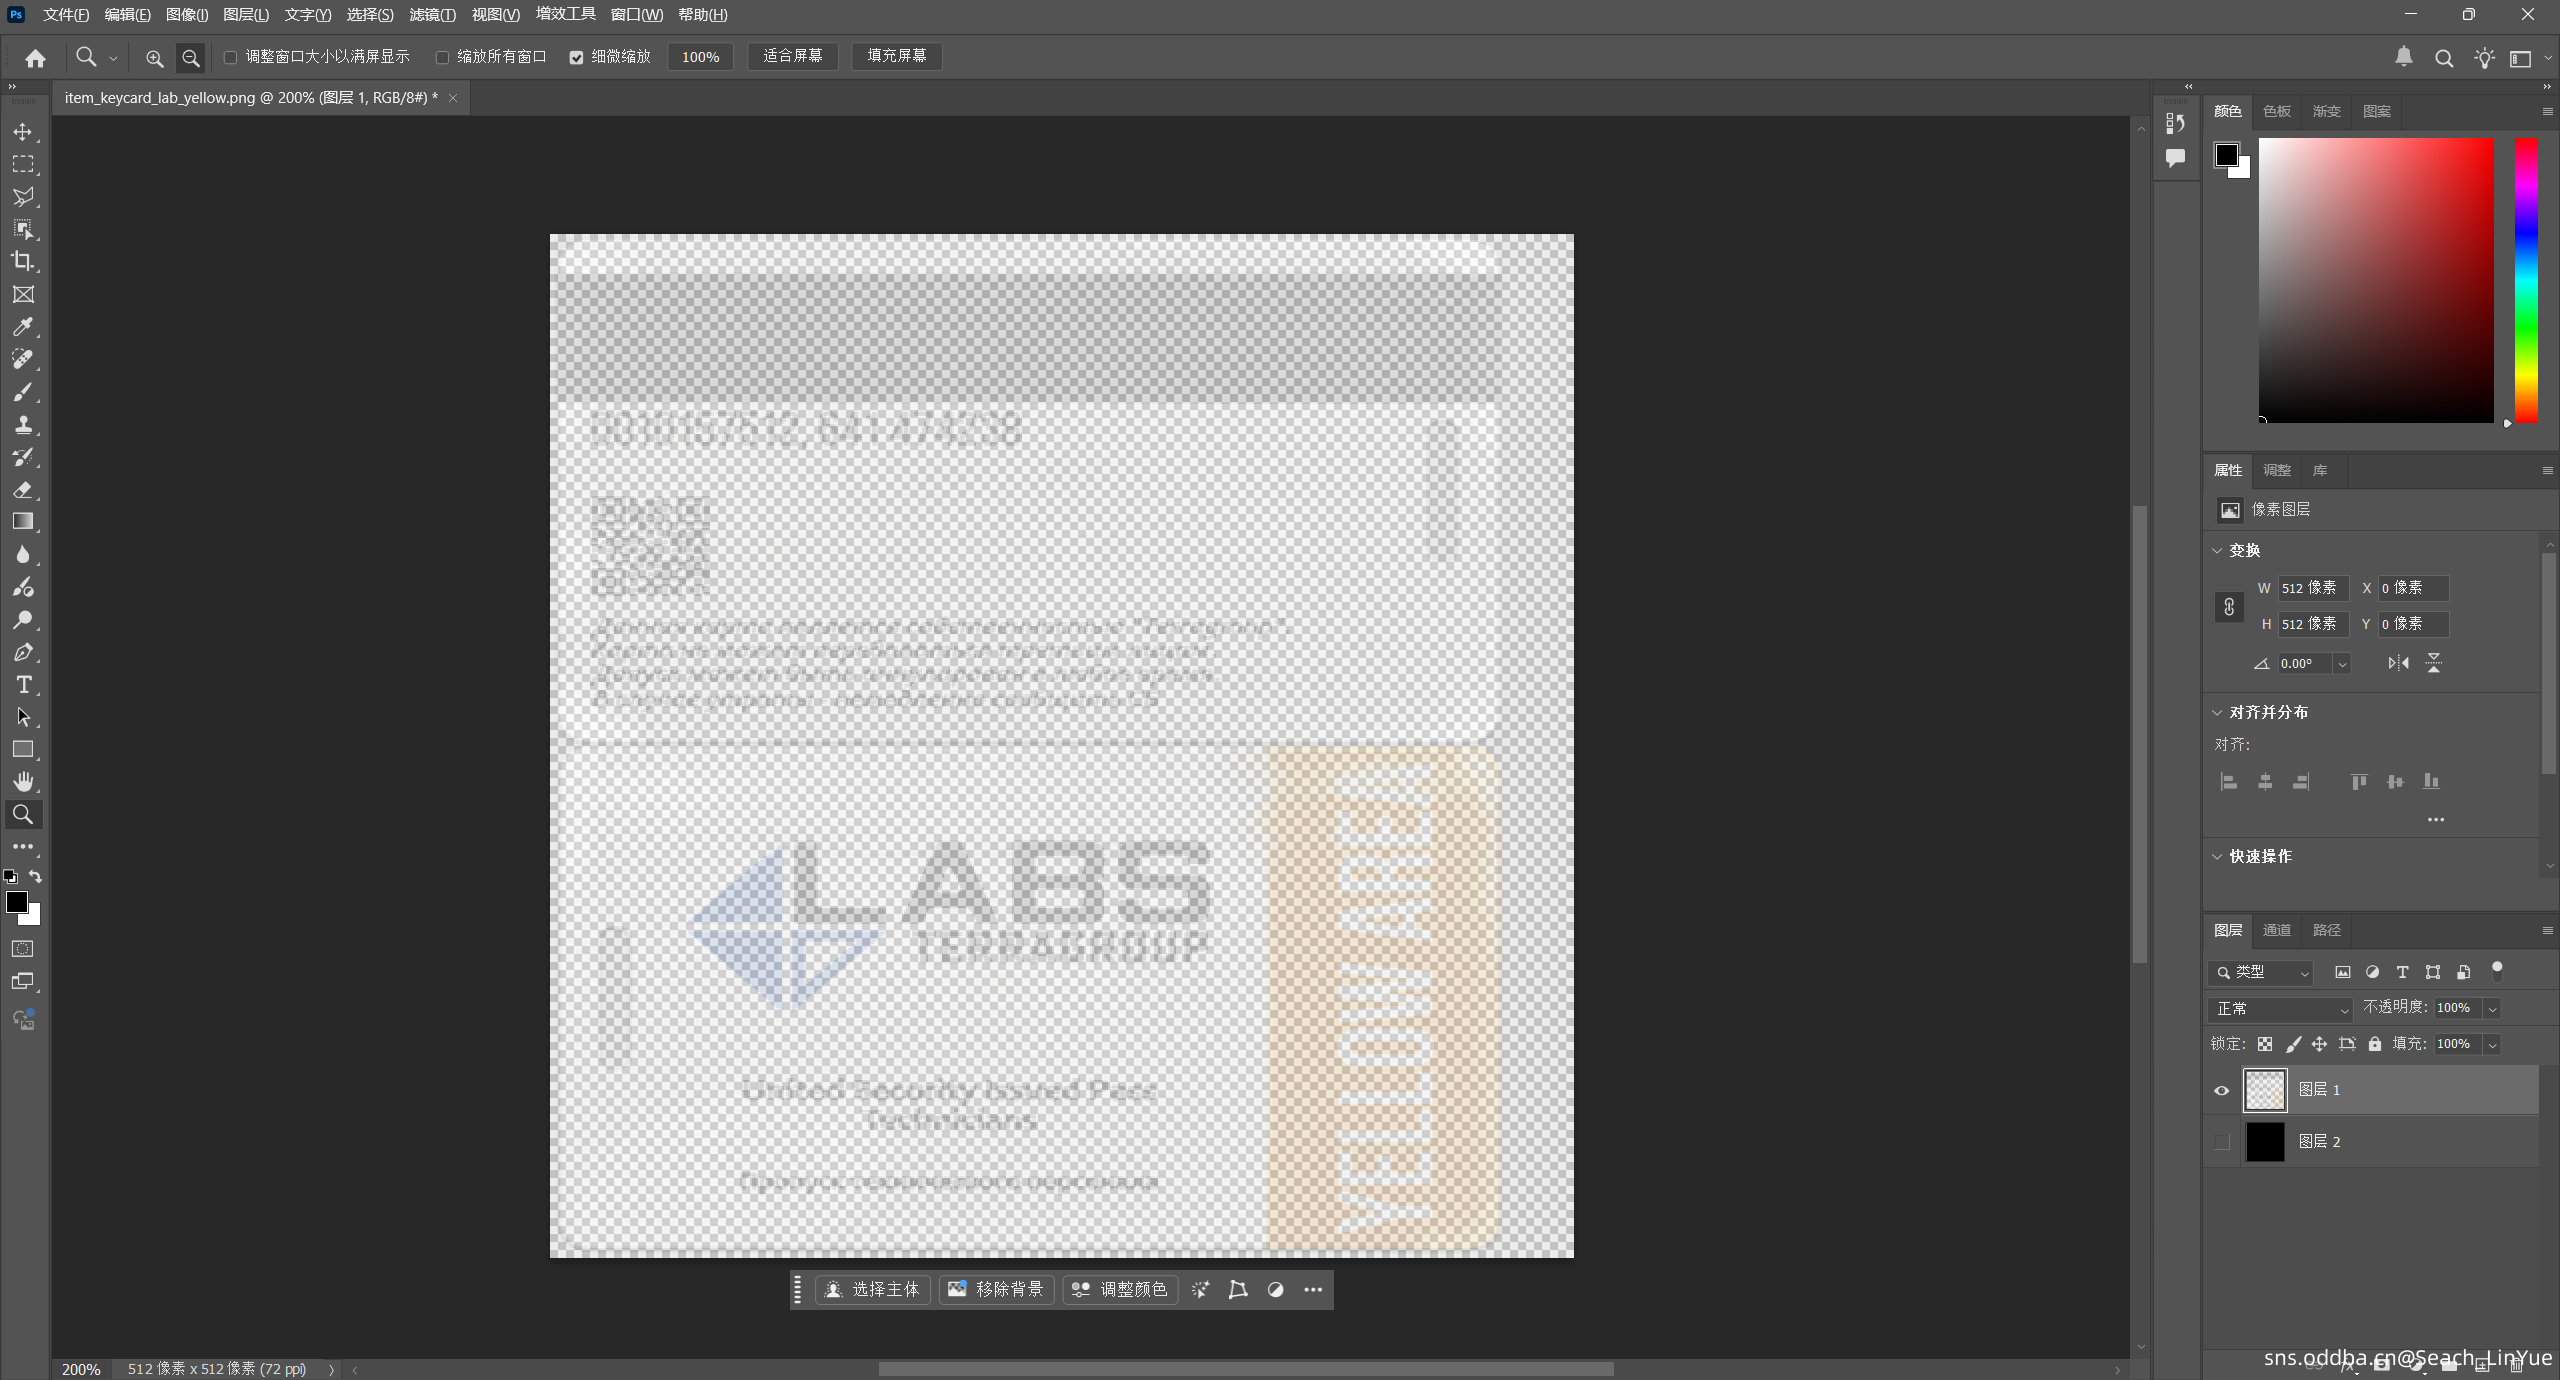Screen dimensions: 2560x1380
Task: Select the Hand tool
Action: pyautogui.click(x=23, y=782)
